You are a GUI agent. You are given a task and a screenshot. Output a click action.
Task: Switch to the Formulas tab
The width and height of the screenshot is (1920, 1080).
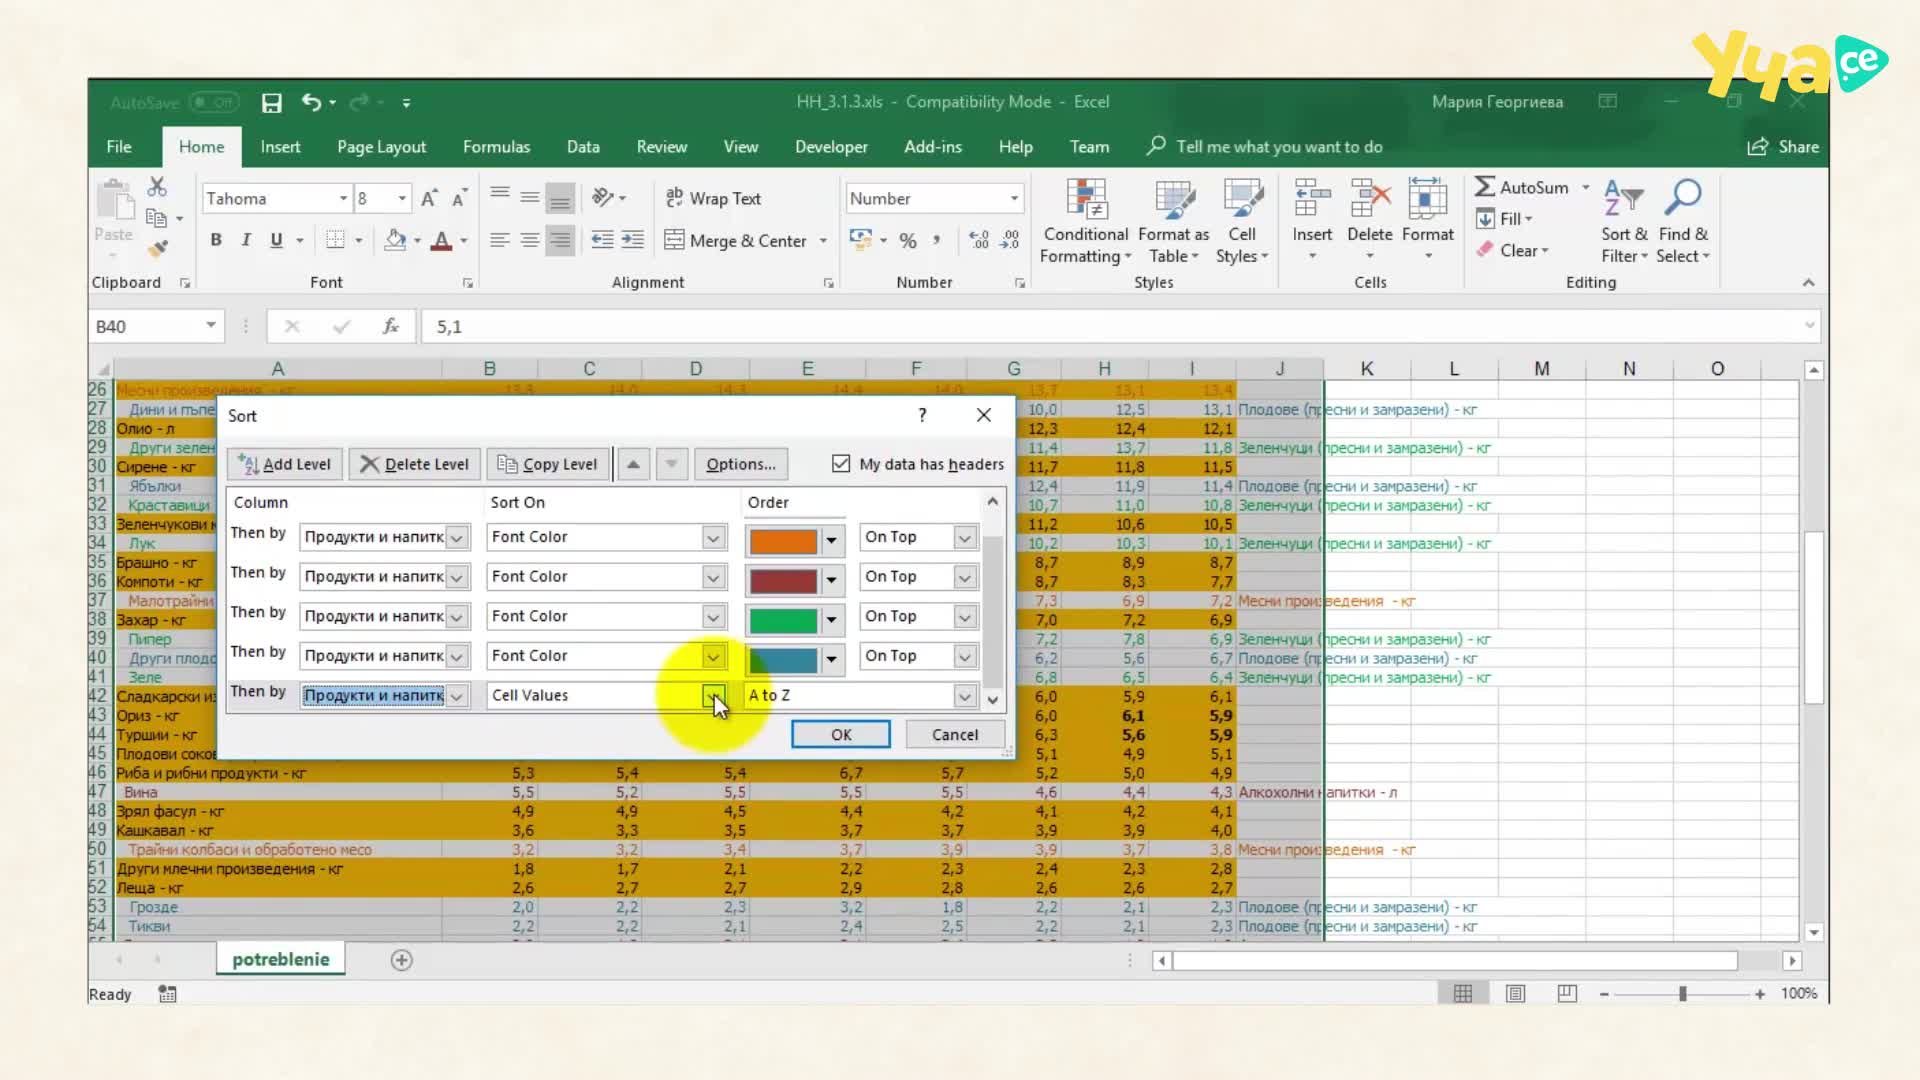(x=496, y=147)
